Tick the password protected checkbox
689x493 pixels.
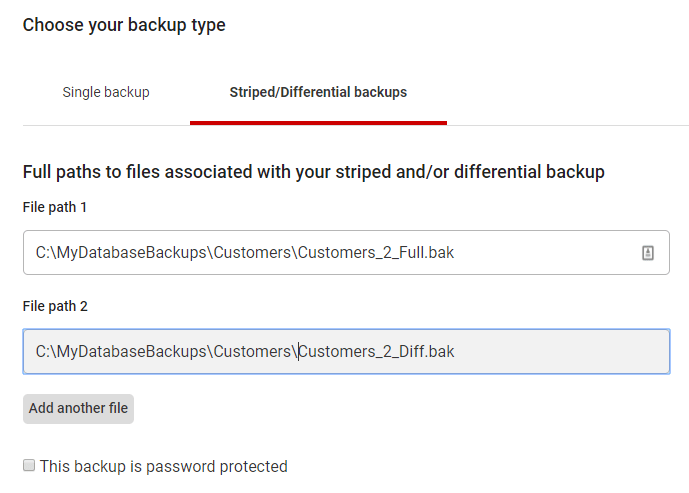[x=29, y=465]
